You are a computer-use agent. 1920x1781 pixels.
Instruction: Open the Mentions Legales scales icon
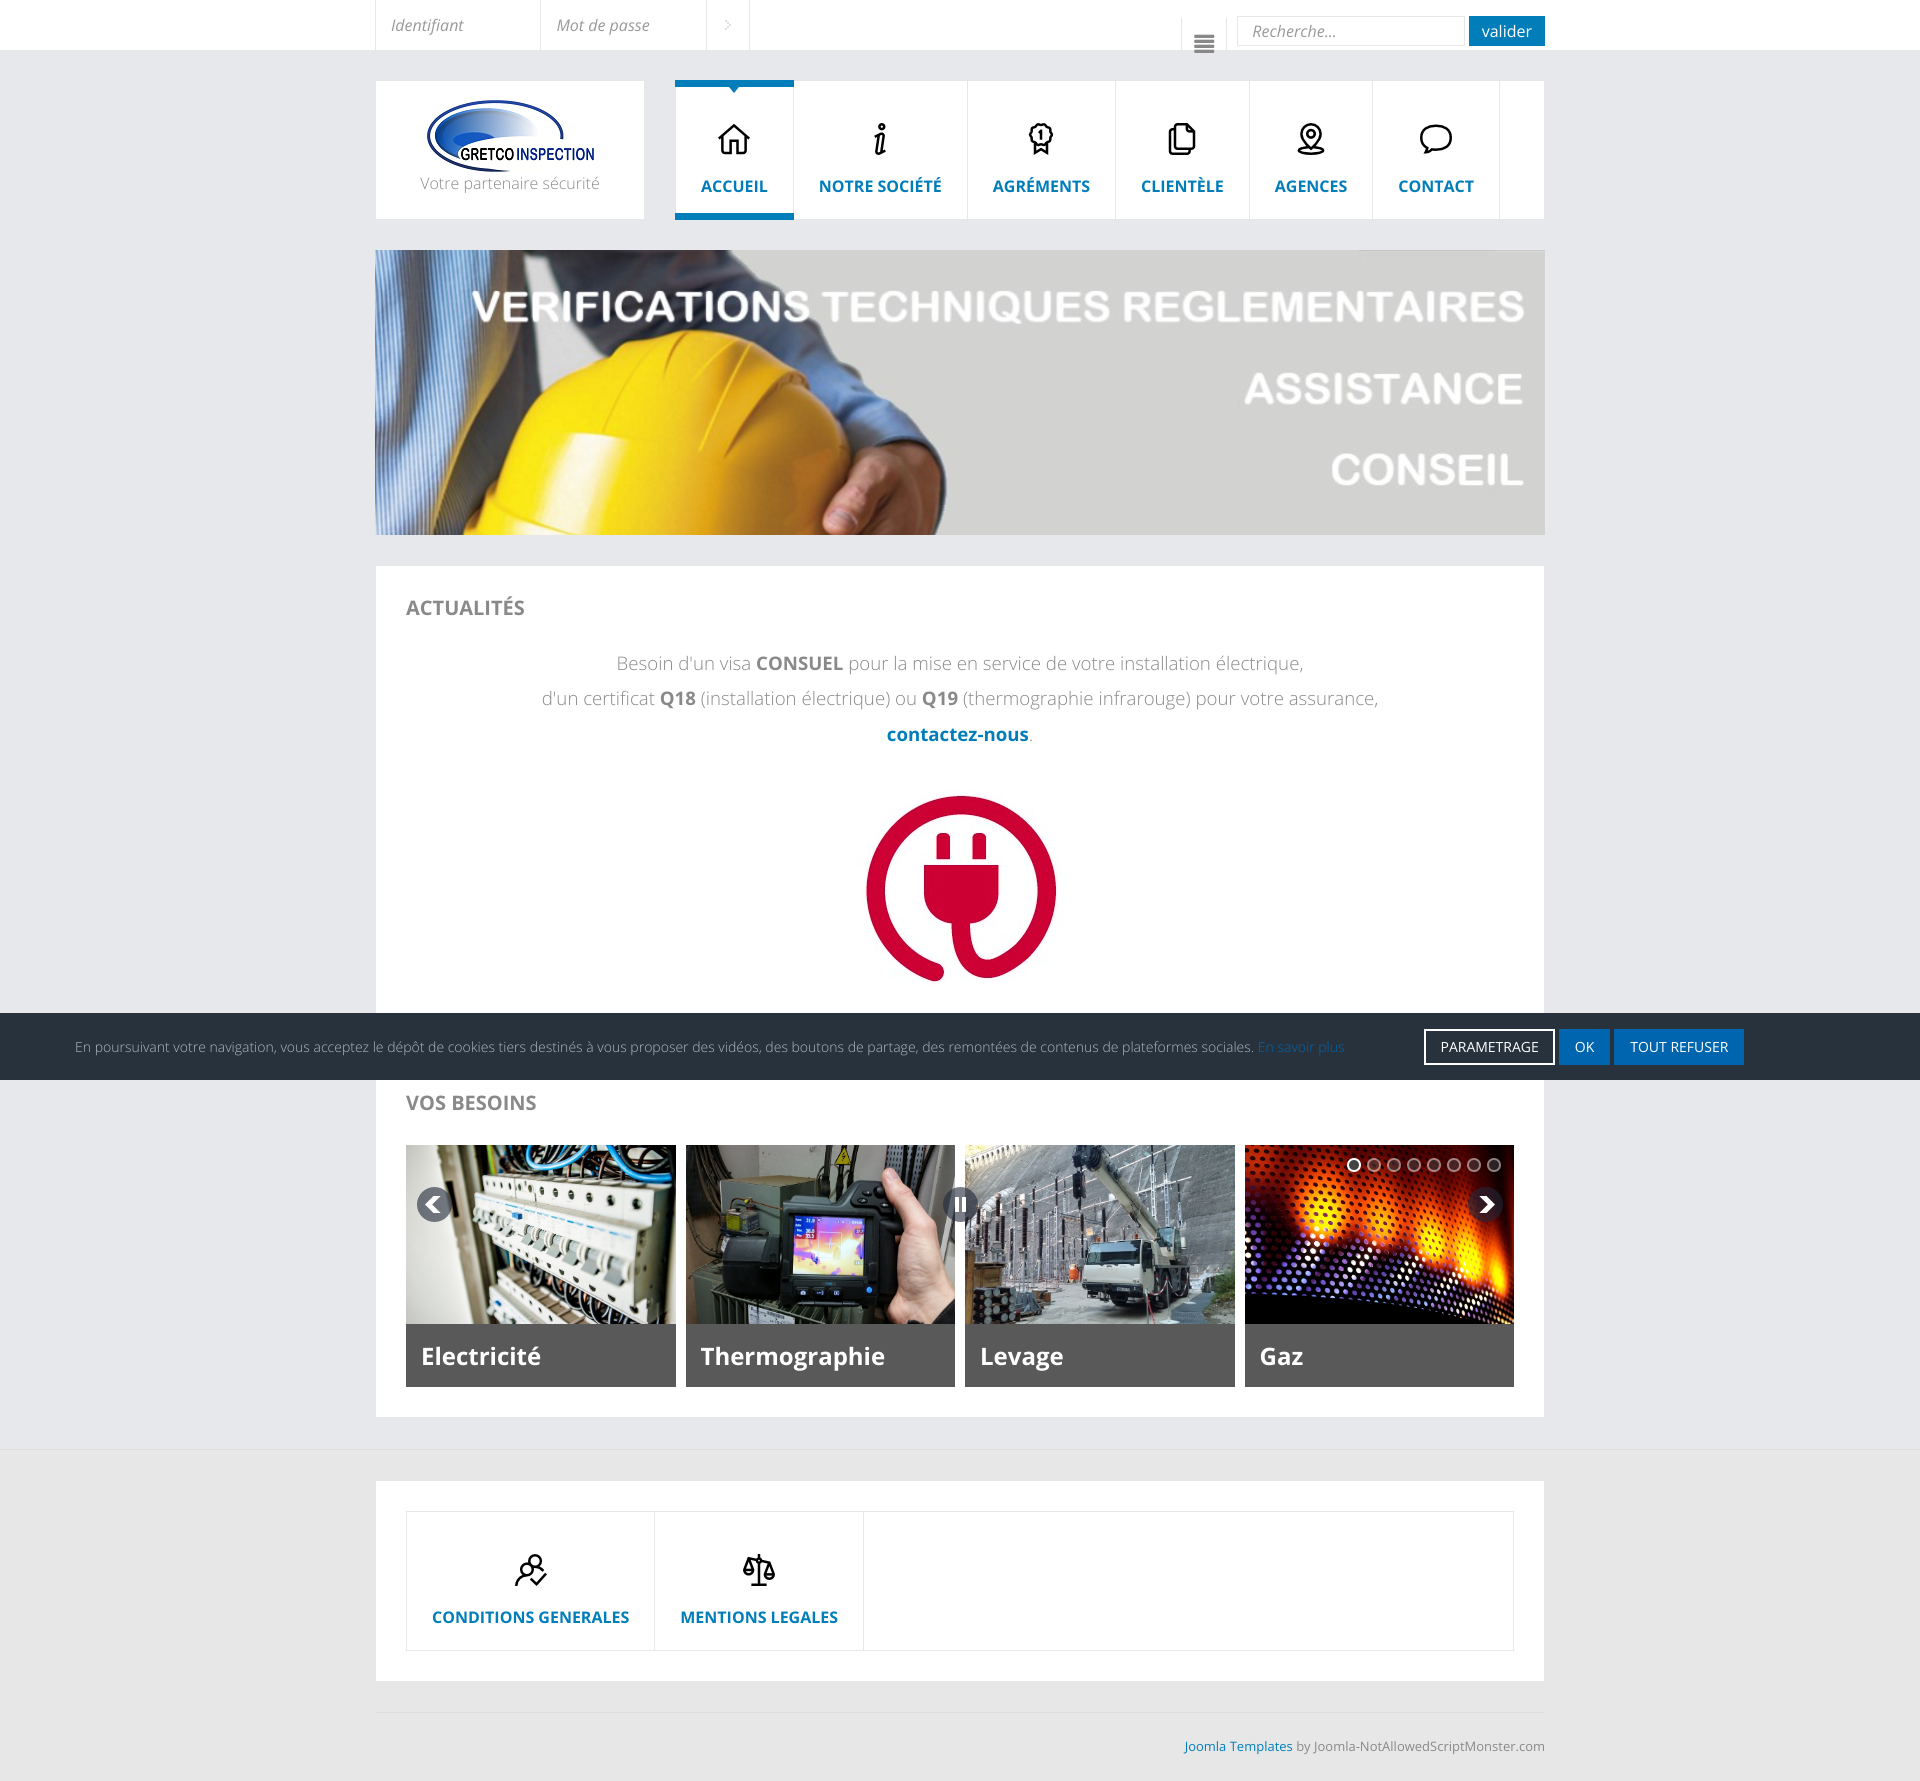[x=759, y=1570]
